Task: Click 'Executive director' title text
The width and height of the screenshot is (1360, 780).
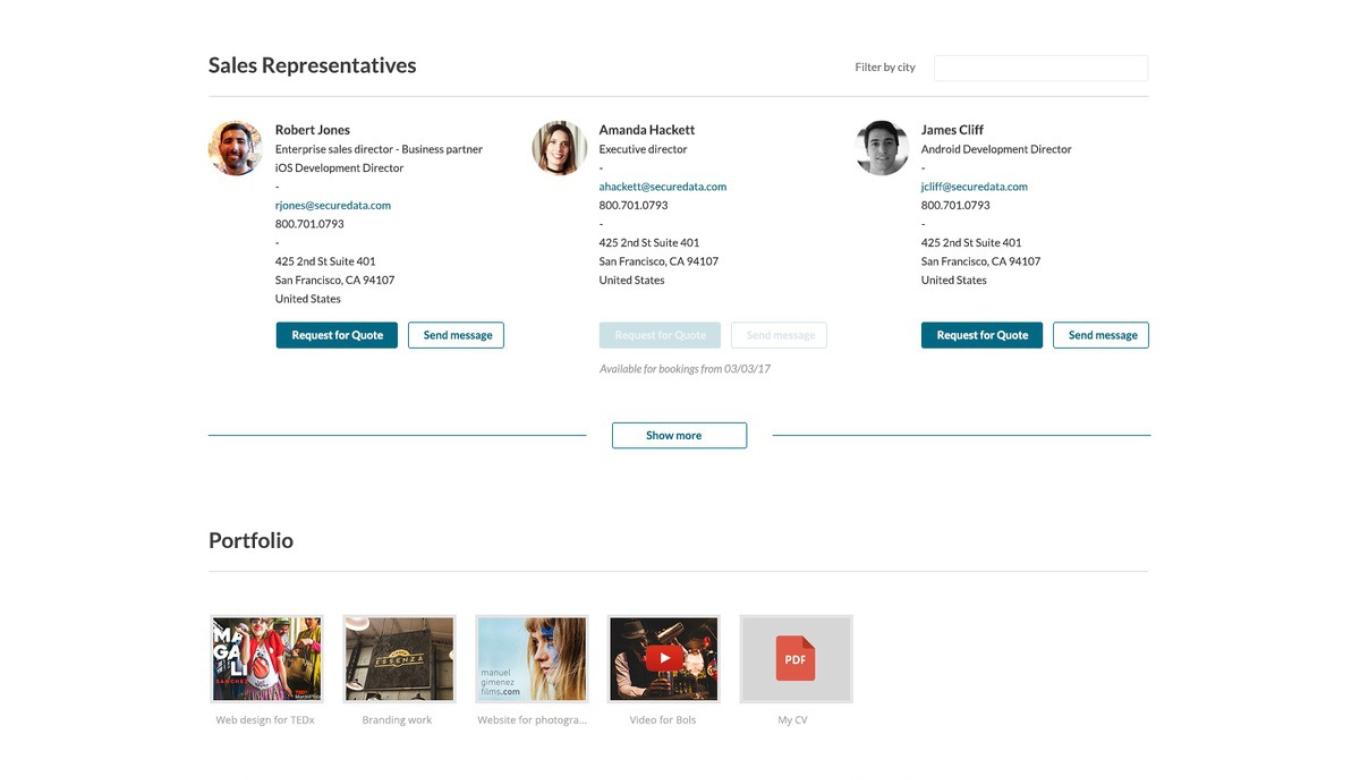Action: tap(643, 149)
